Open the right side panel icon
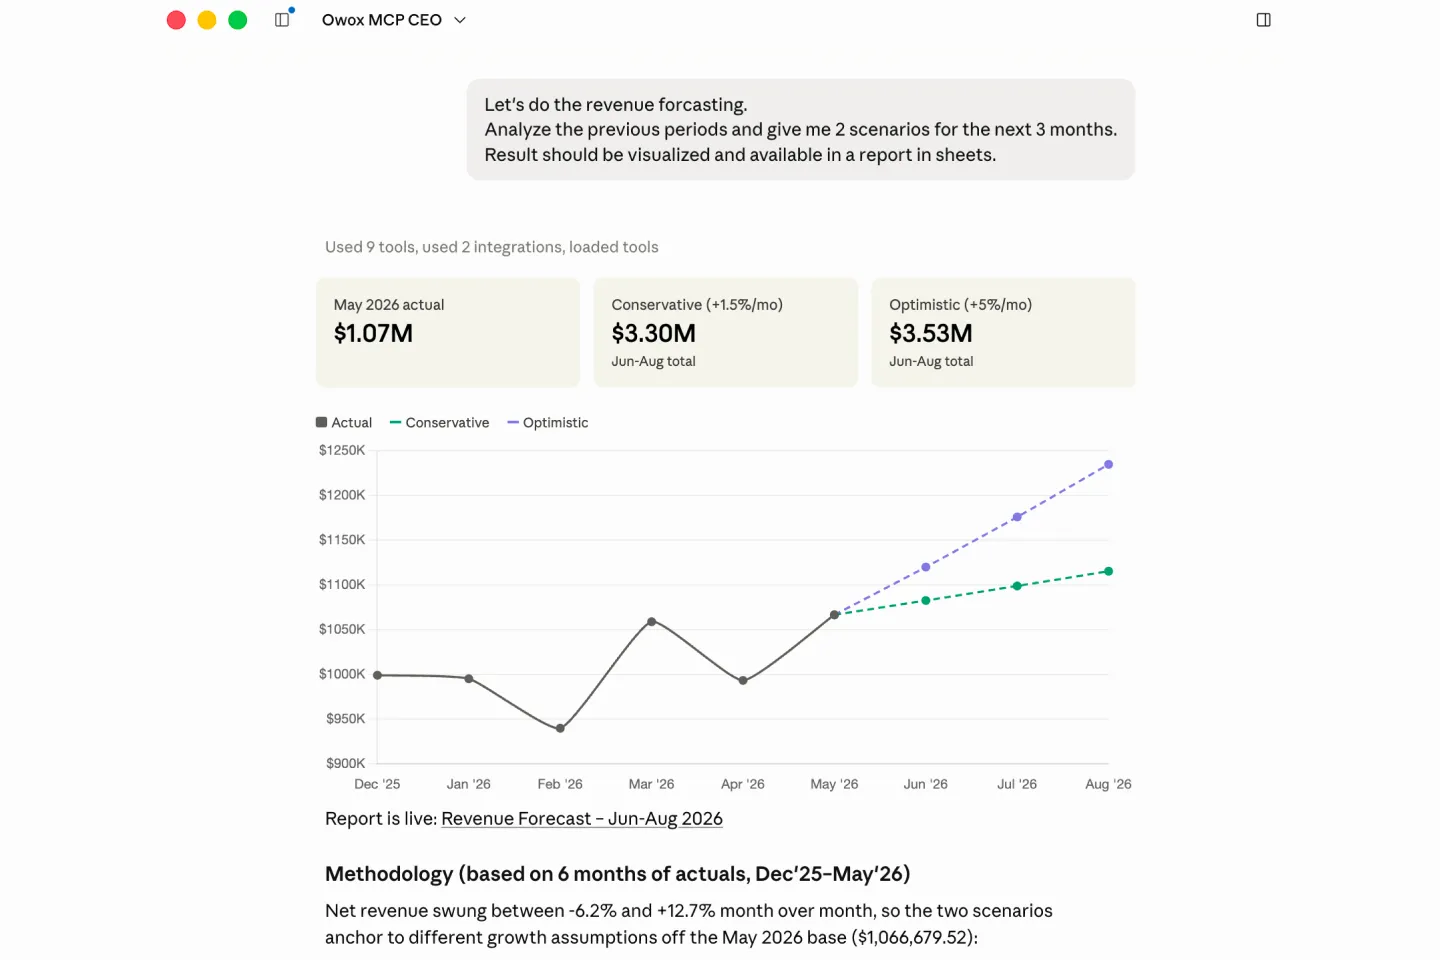The height and width of the screenshot is (960, 1440). click(1263, 20)
